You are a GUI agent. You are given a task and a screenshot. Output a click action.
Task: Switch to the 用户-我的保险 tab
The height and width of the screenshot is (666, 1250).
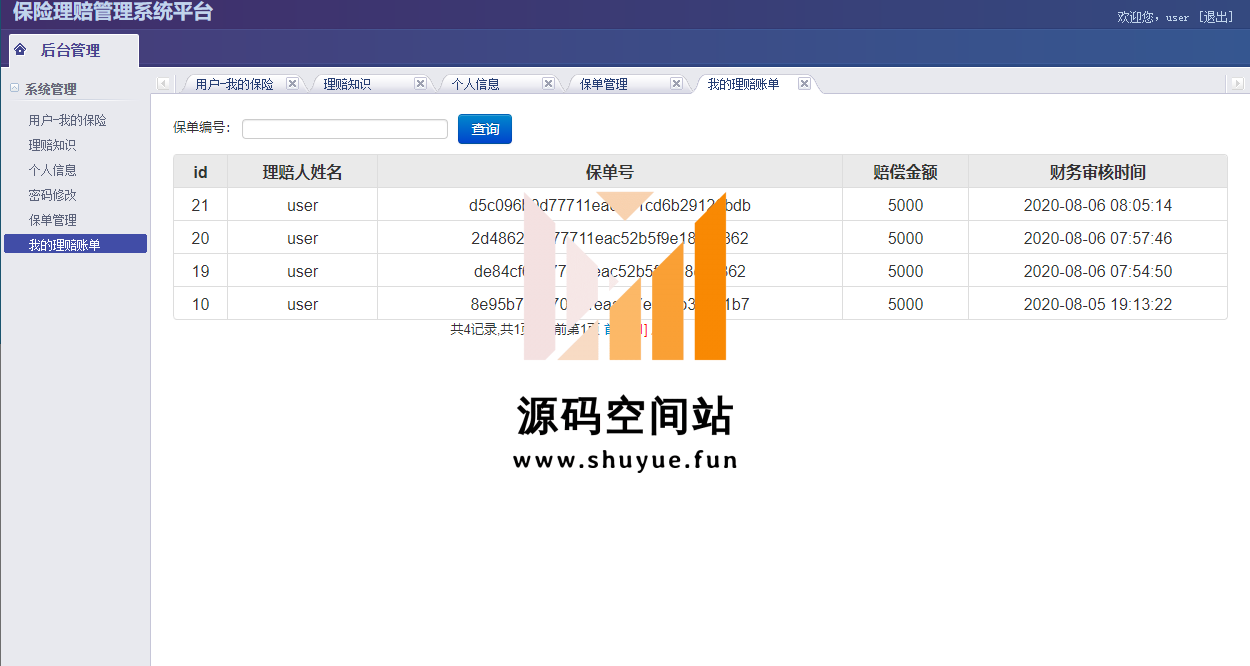point(234,84)
